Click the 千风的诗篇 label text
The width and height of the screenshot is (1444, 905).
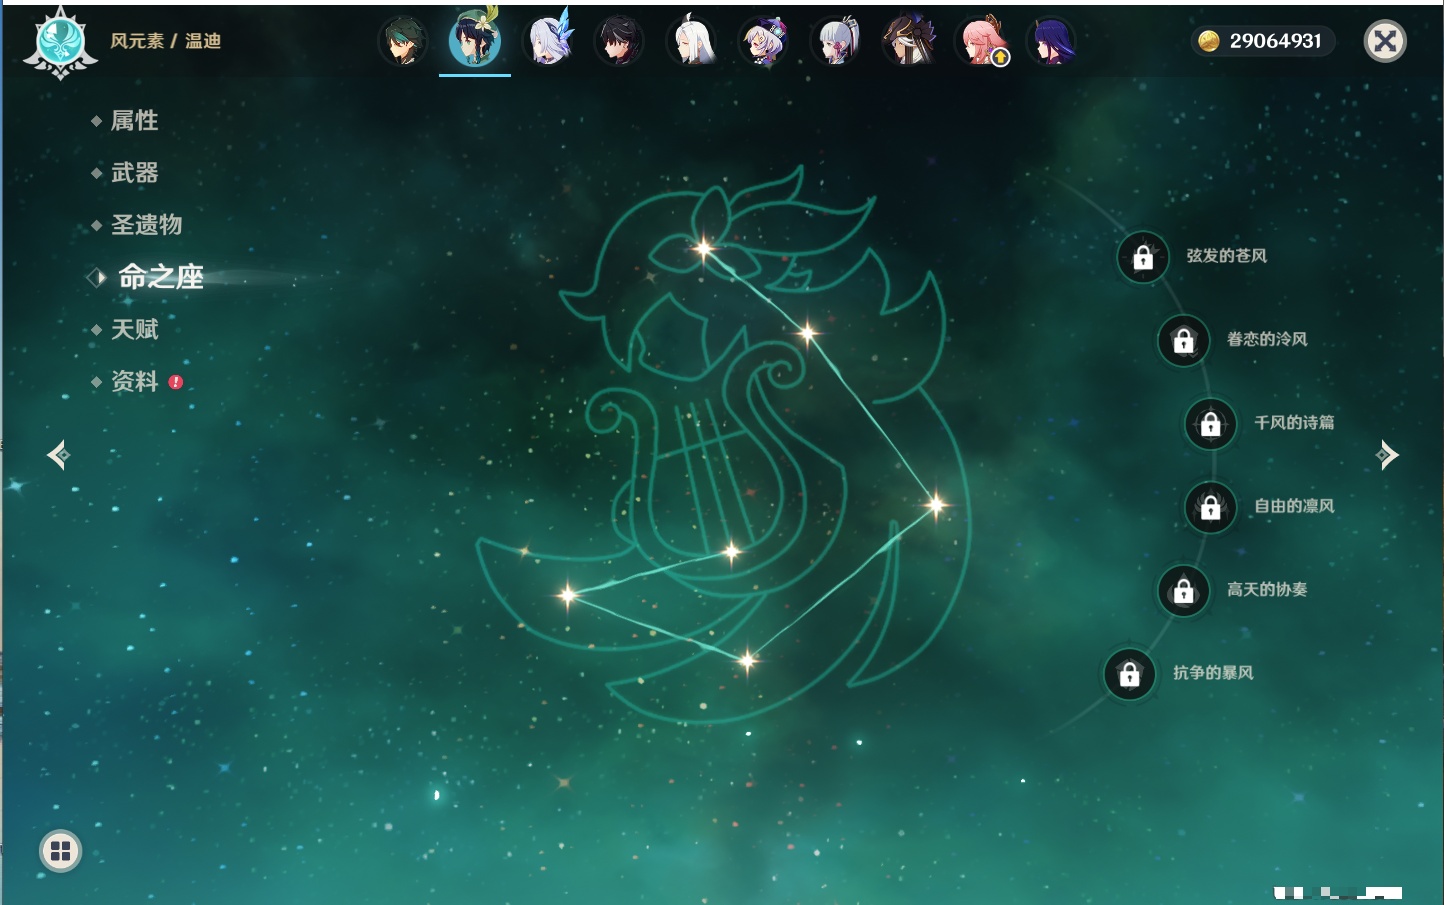coord(1294,422)
